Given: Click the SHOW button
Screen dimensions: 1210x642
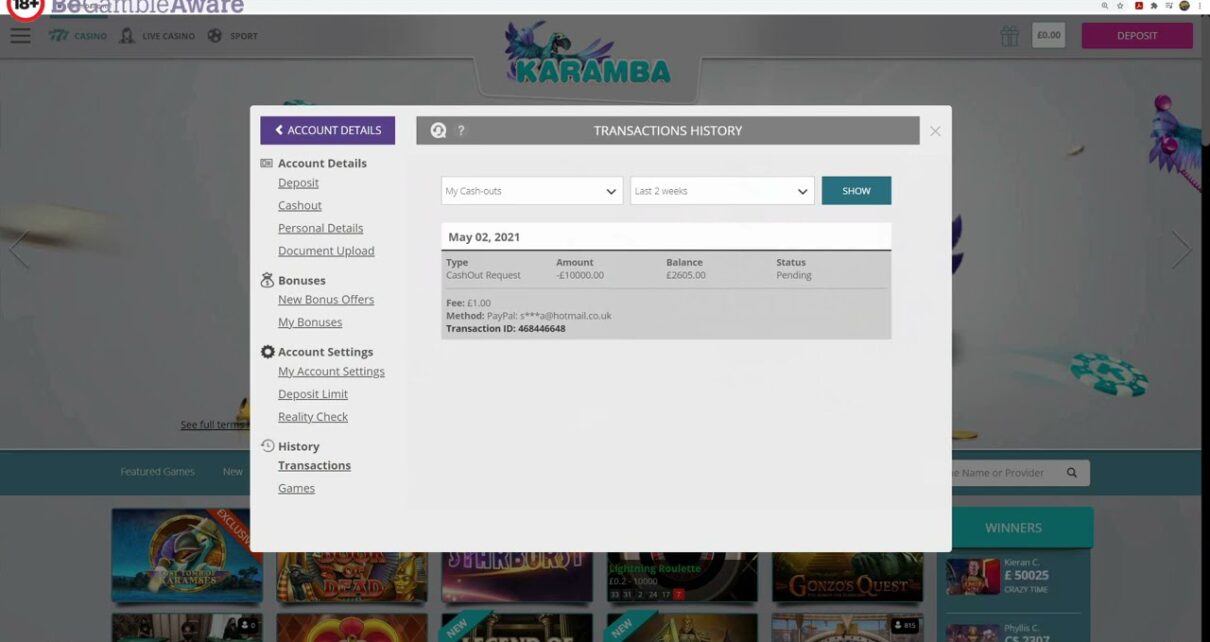Looking at the screenshot, I should tap(856, 191).
